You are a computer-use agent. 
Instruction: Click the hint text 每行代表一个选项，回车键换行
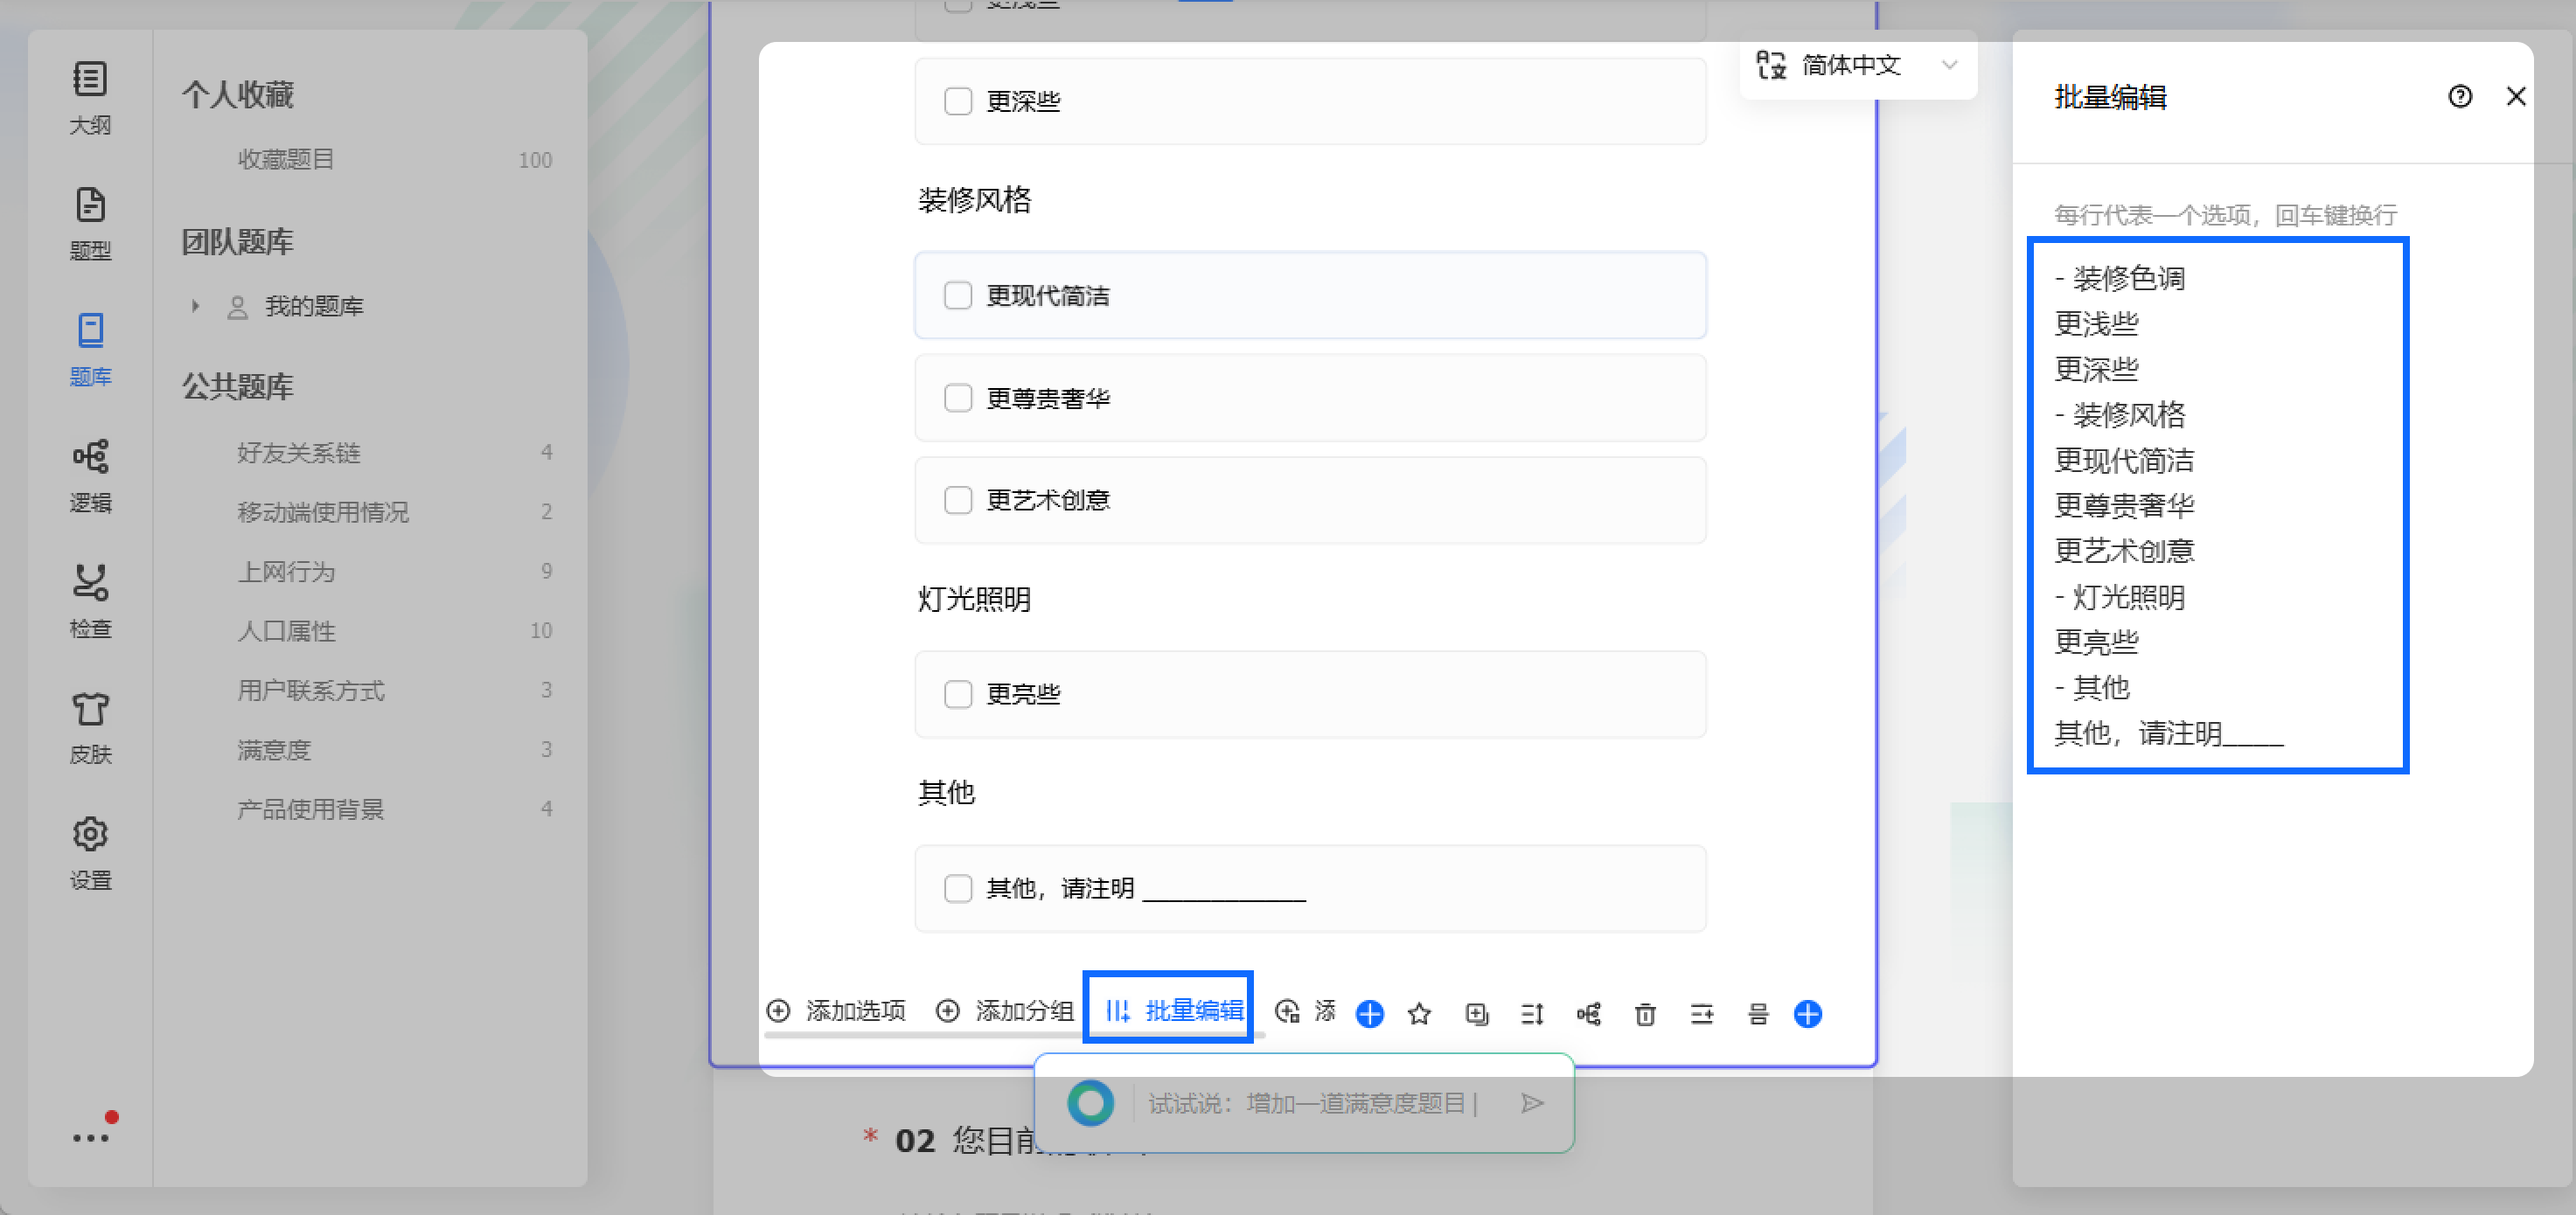[2226, 215]
